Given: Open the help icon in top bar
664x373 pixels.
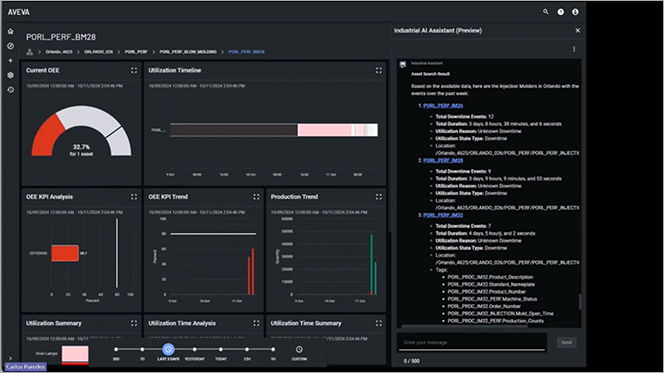Looking at the screenshot, I should (x=560, y=12).
